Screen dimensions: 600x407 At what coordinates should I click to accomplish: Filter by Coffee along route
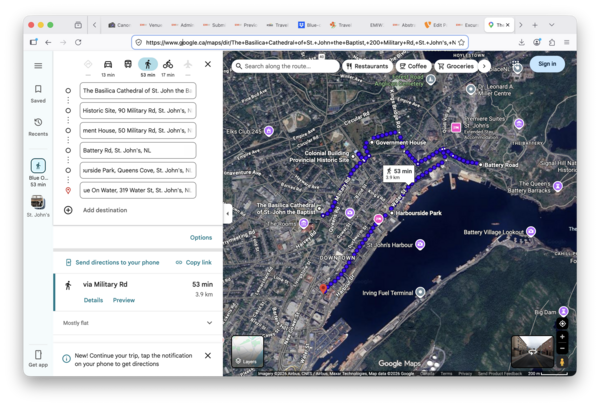click(x=413, y=66)
